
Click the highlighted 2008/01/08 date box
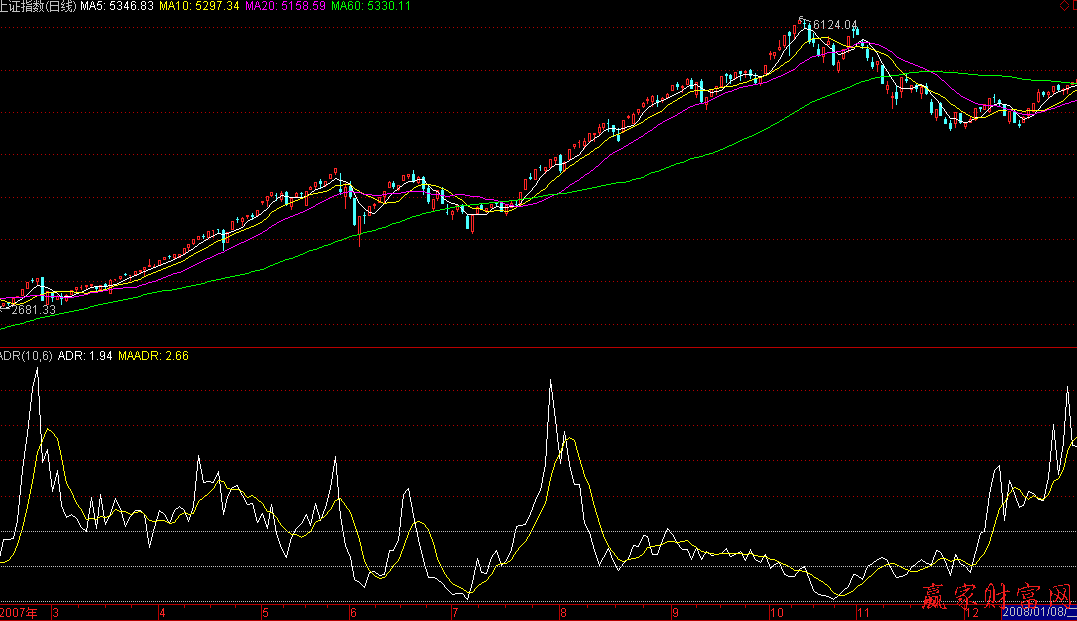click(x=1036, y=612)
